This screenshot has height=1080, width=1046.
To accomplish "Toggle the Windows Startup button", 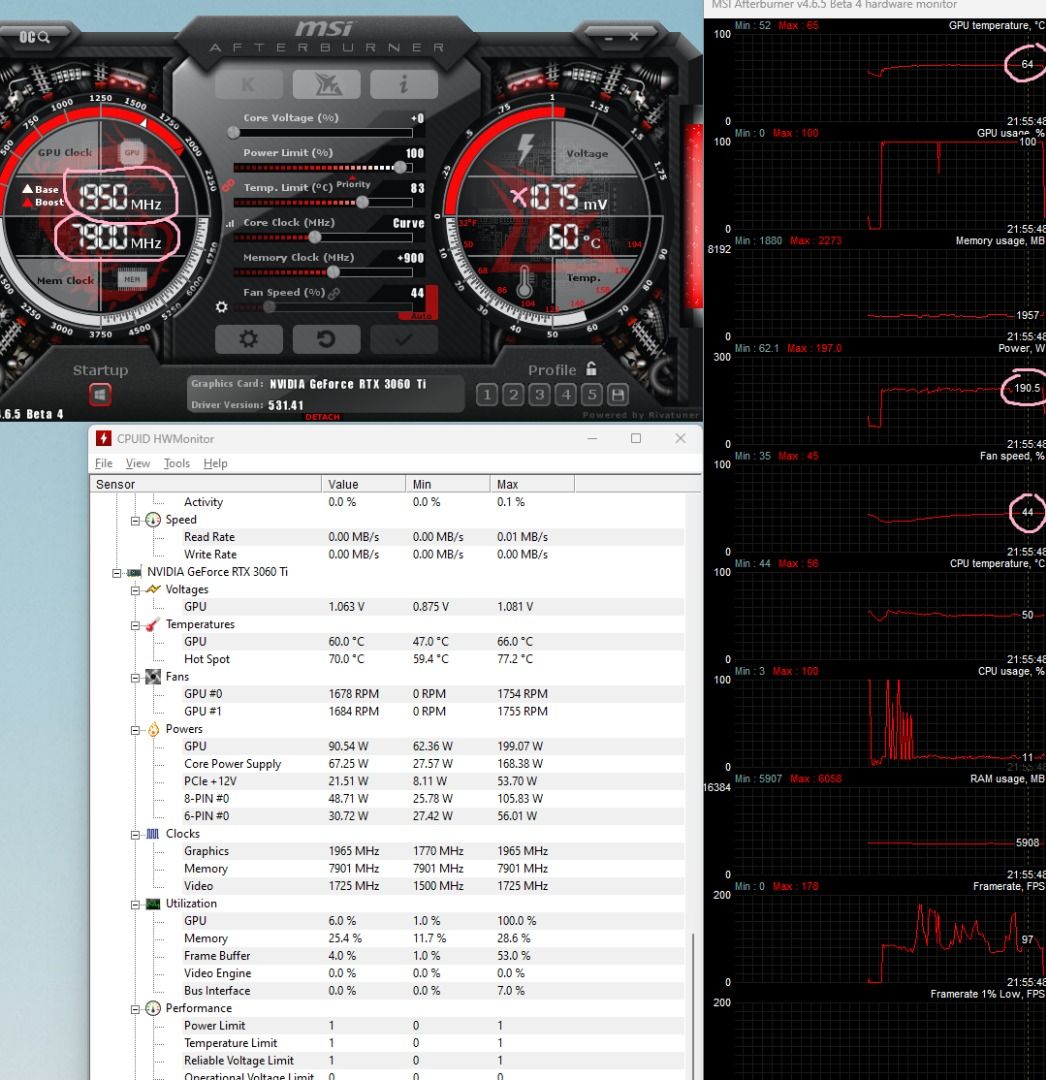I will [101, 395].
